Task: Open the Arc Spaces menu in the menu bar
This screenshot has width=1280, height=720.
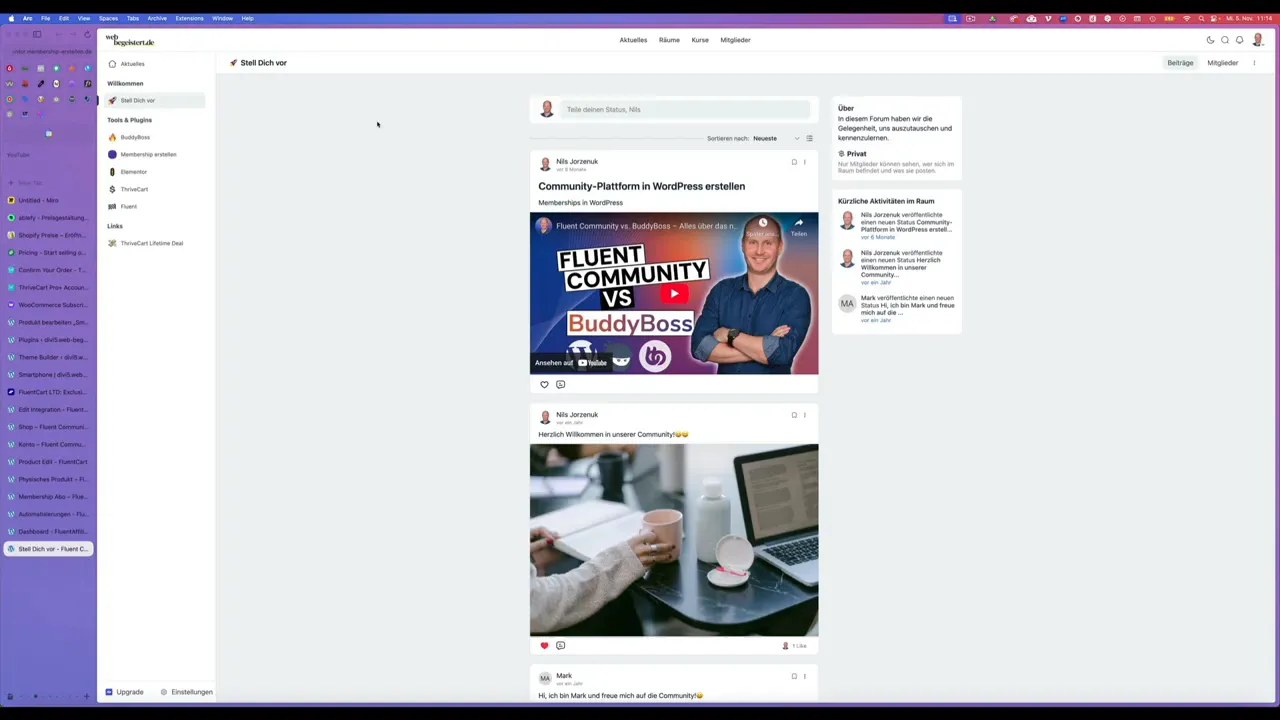Action: (108, 18)
